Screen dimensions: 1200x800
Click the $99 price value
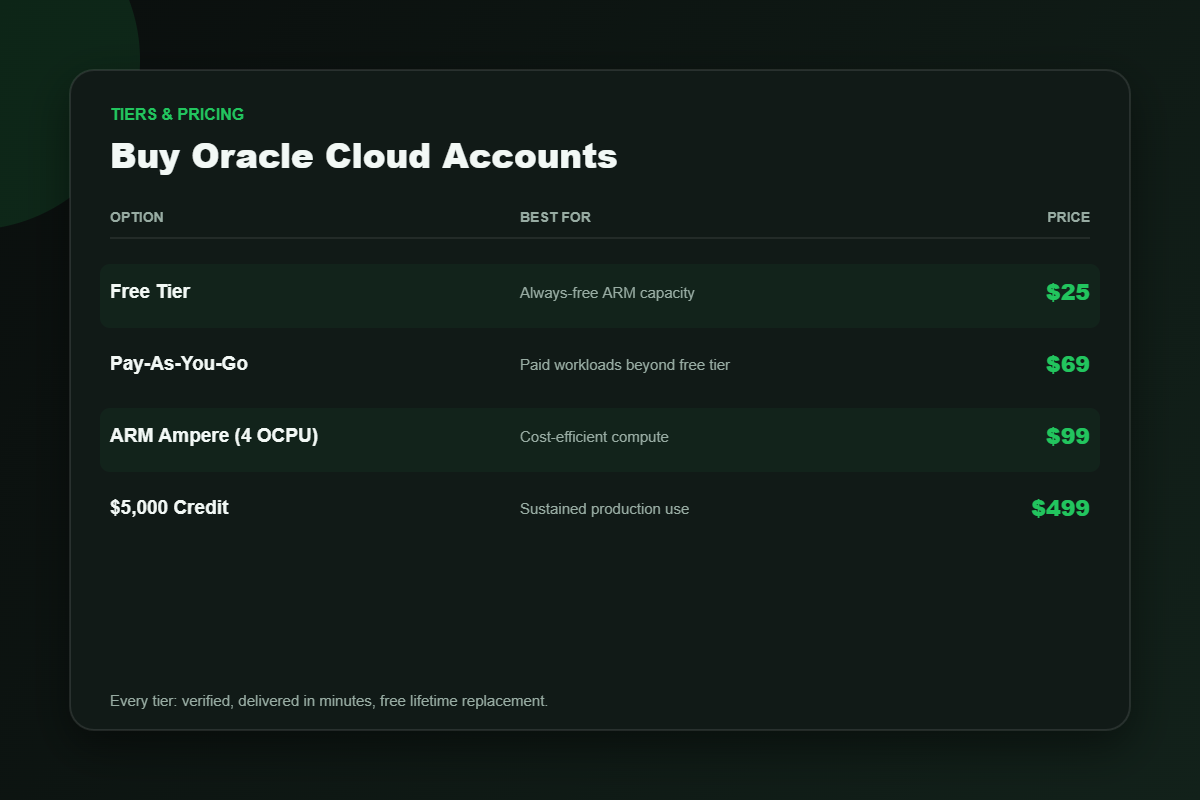coord(1068,437)
